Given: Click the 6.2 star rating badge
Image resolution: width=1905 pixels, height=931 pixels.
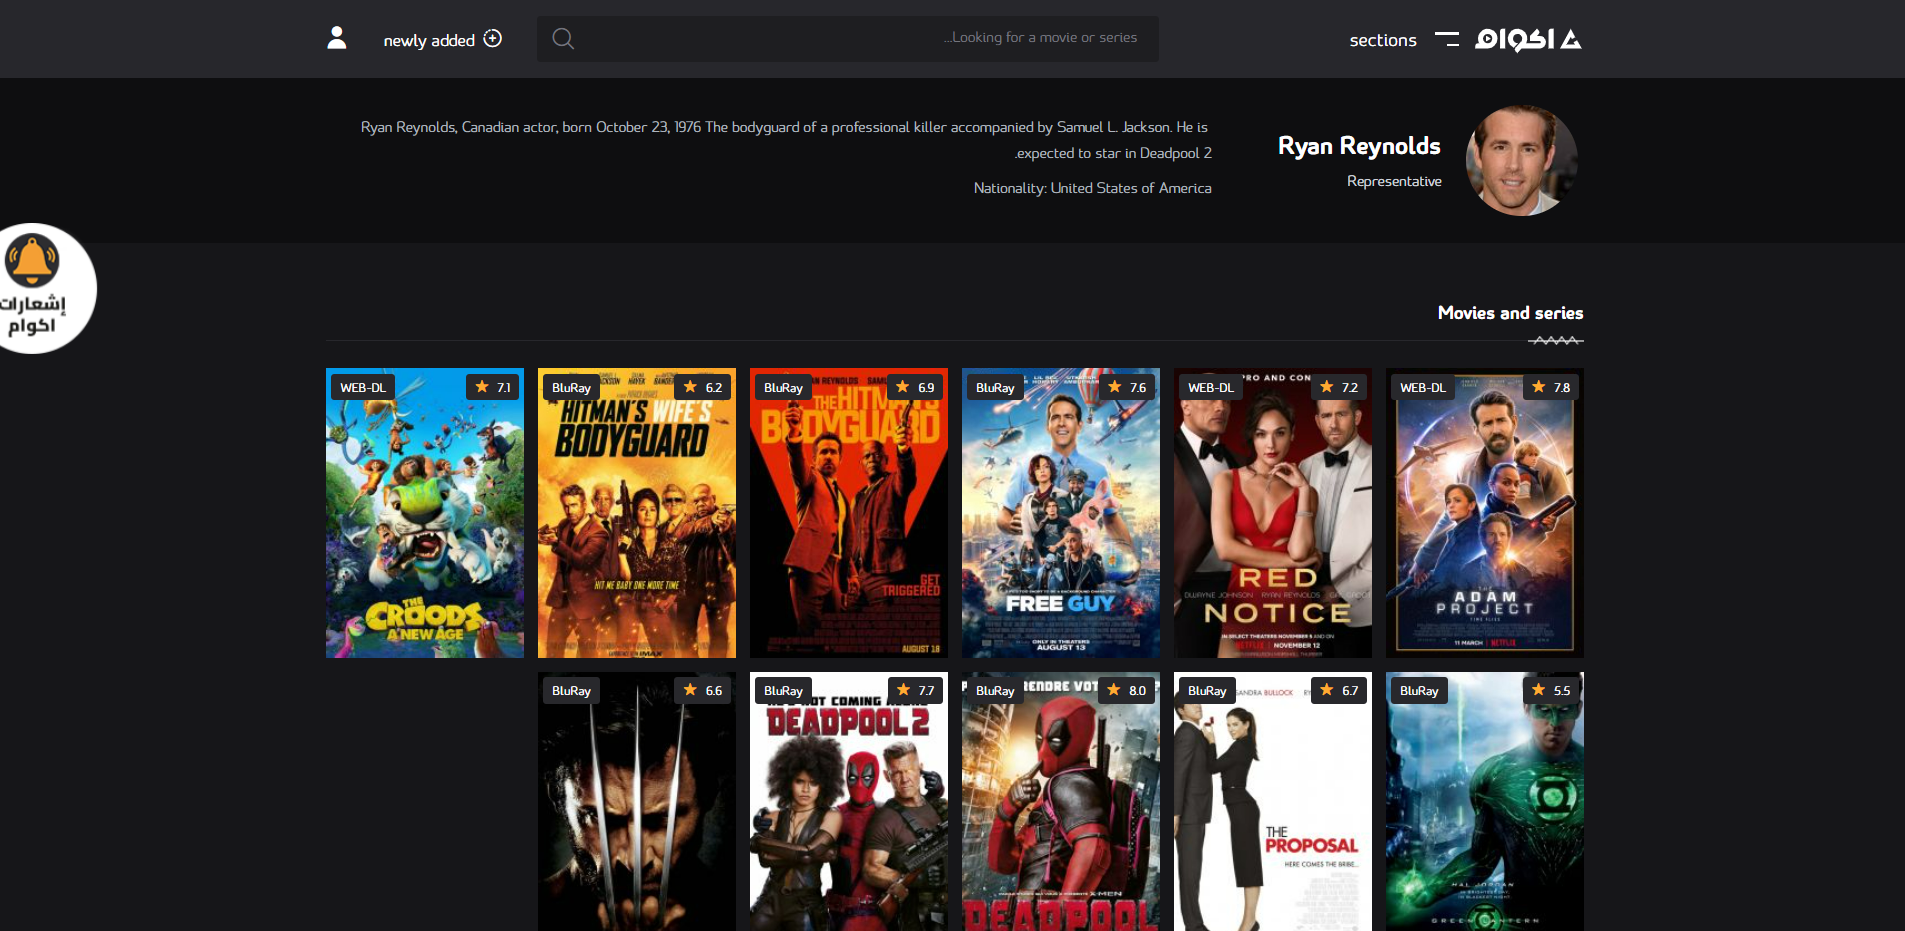Looking at the screenshot, I should coord(703,387).
